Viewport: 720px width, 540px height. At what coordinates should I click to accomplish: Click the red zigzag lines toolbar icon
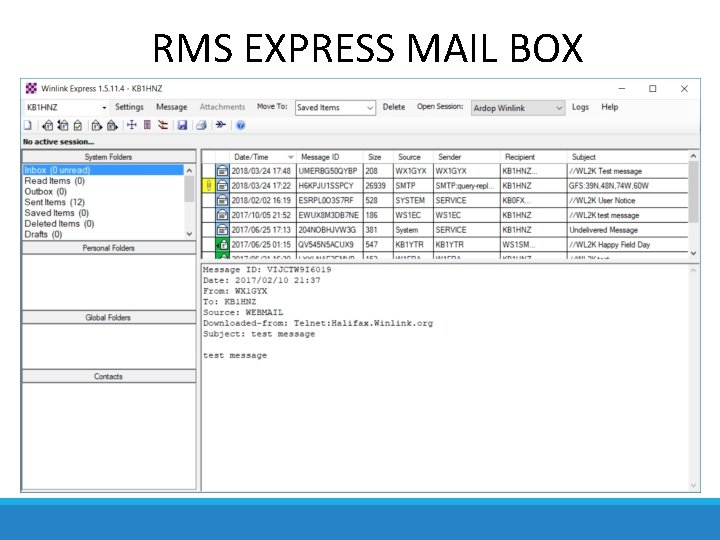(163, 125)
